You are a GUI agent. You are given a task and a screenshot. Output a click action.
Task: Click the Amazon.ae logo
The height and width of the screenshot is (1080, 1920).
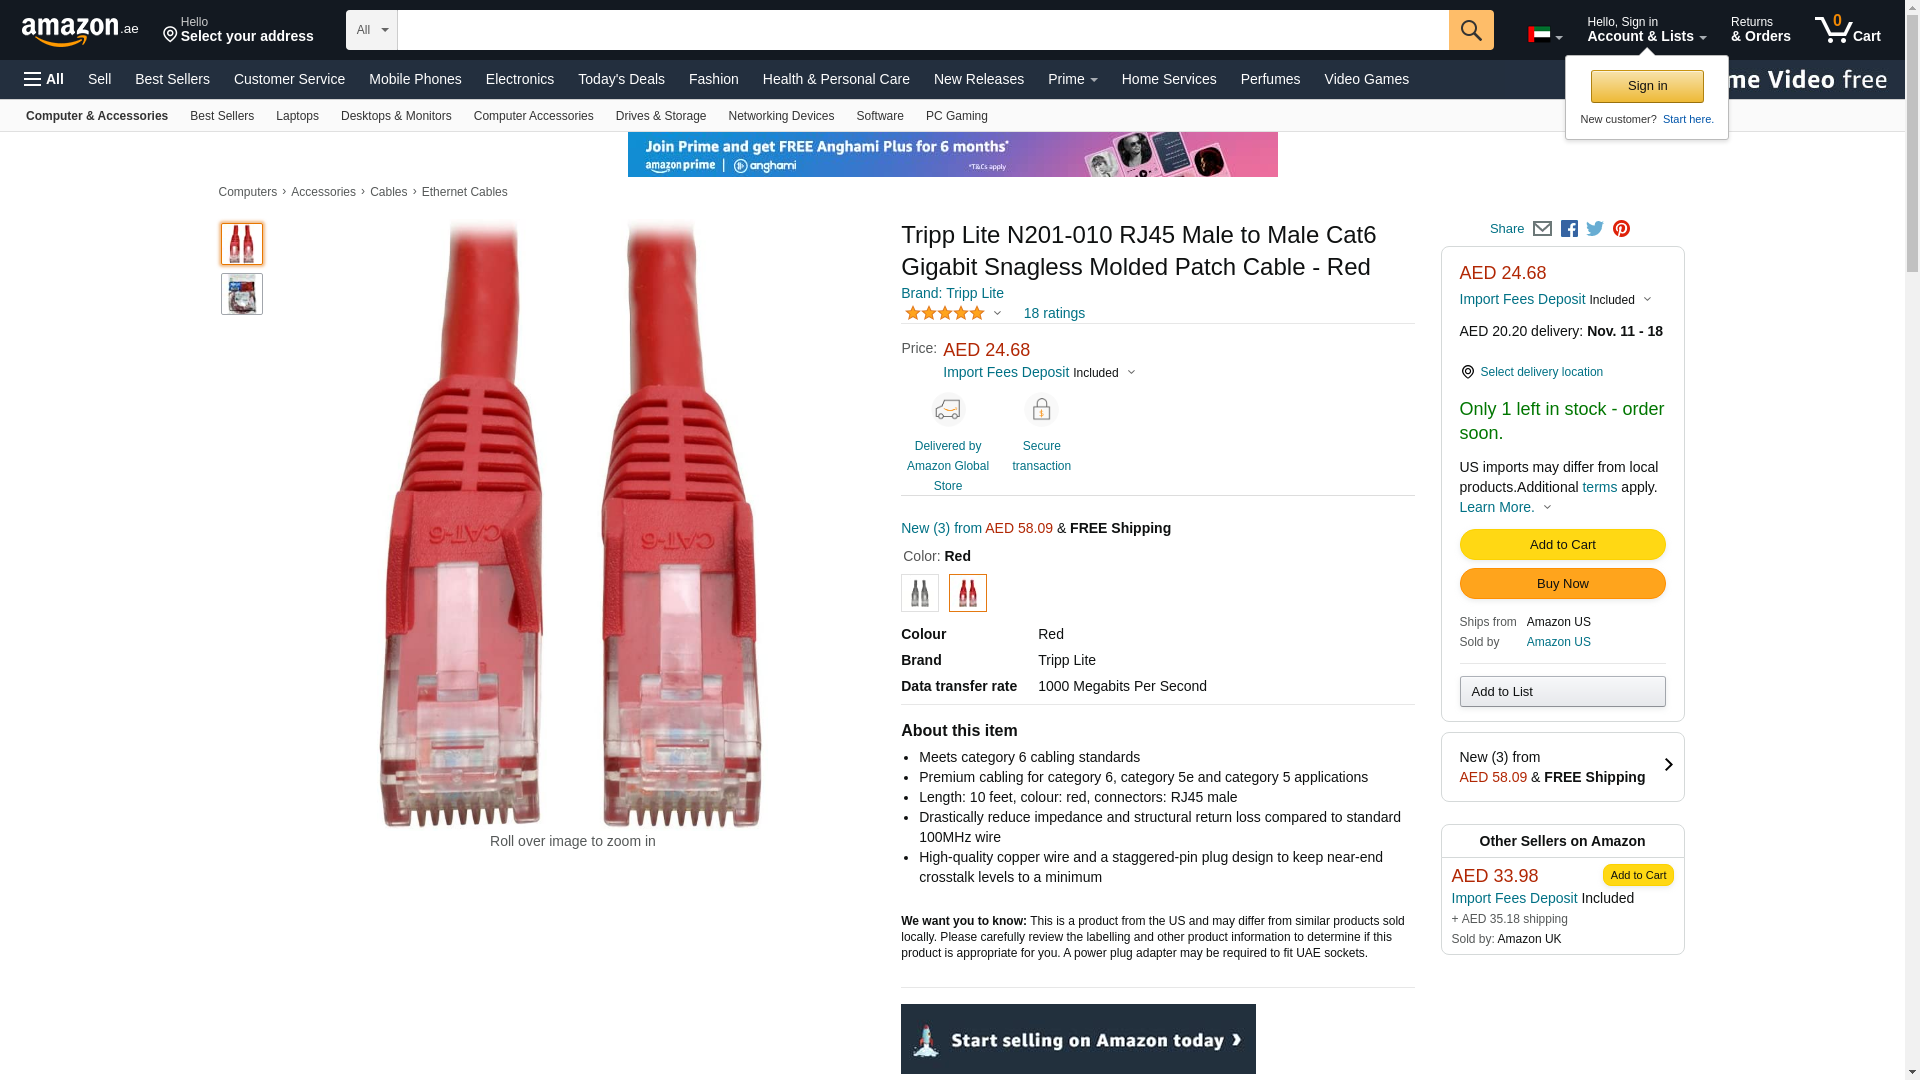coord(80,30)
